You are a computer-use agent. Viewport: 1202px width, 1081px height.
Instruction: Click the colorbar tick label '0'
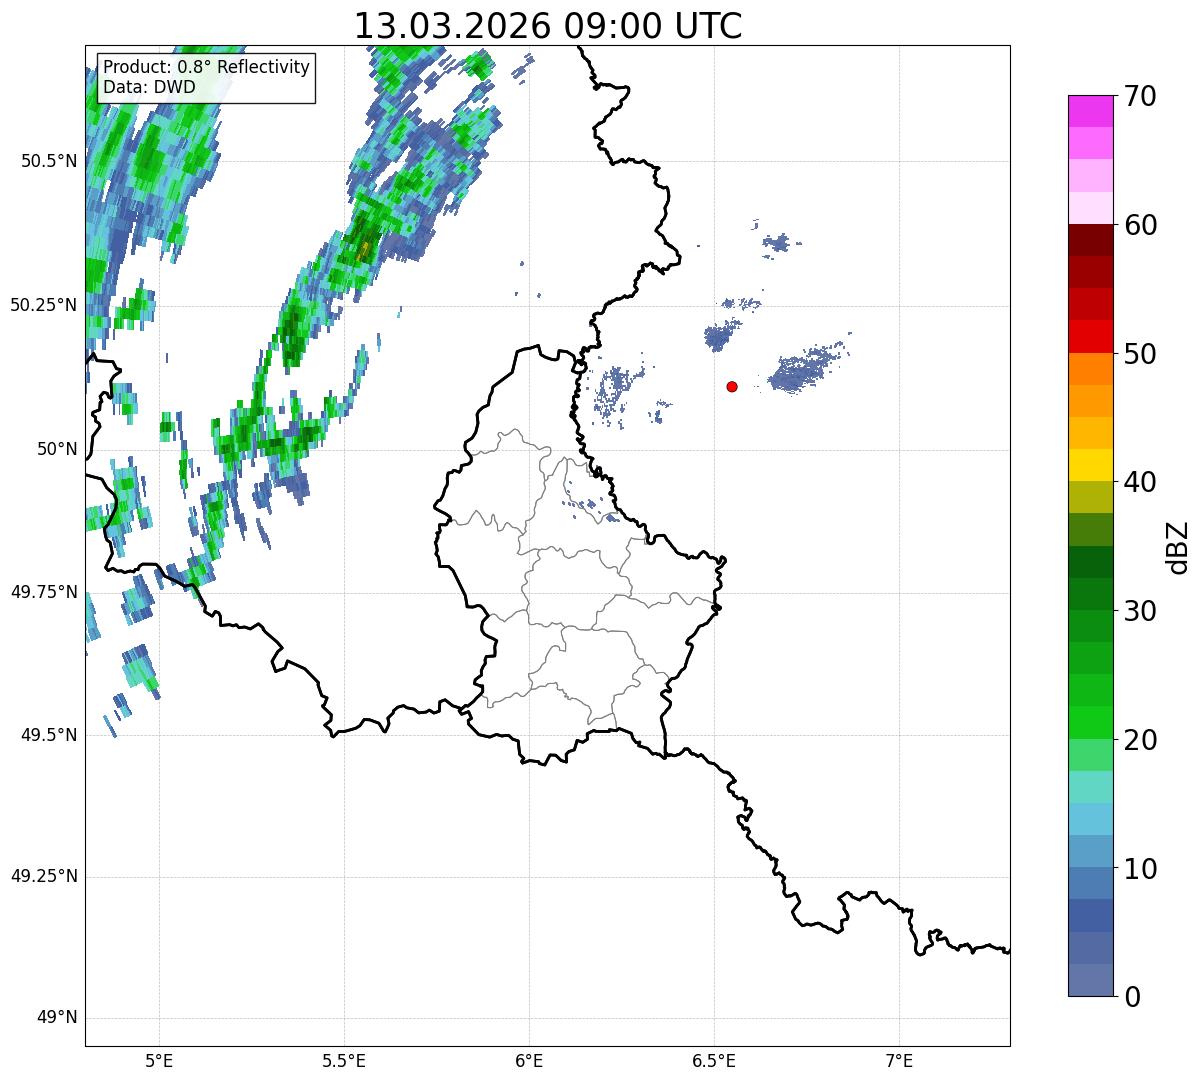click(1131, 997)
